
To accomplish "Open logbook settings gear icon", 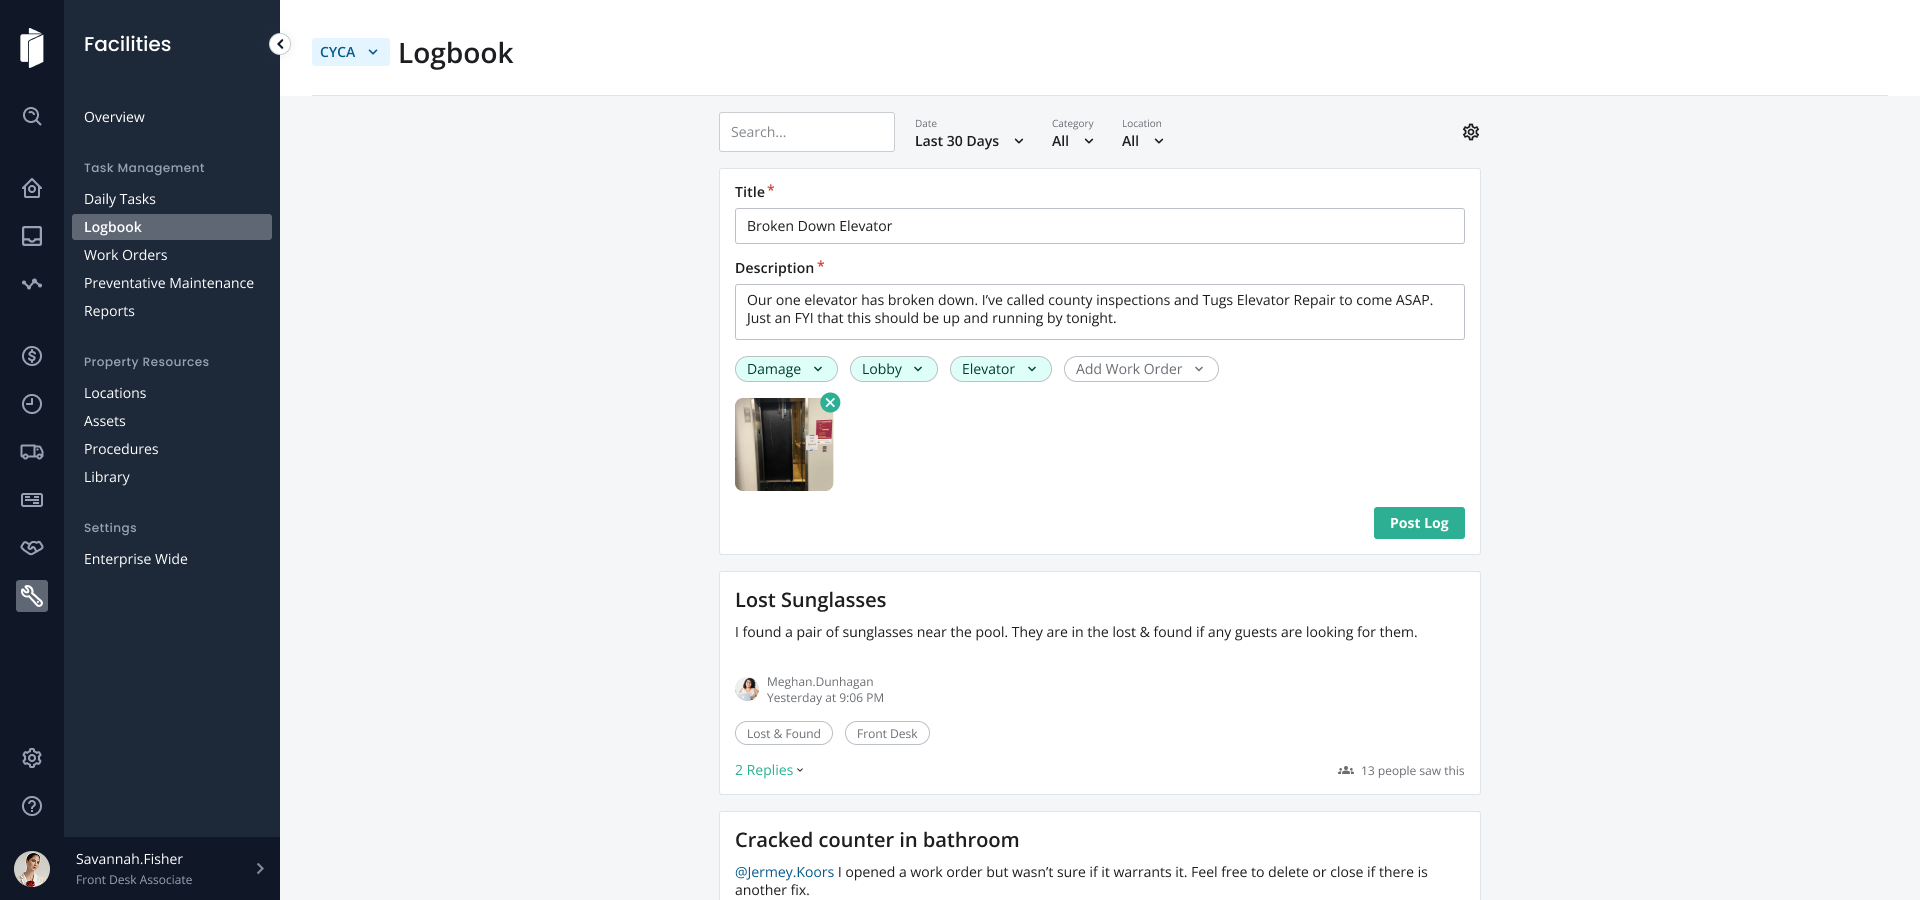I will click(1470, 132).
